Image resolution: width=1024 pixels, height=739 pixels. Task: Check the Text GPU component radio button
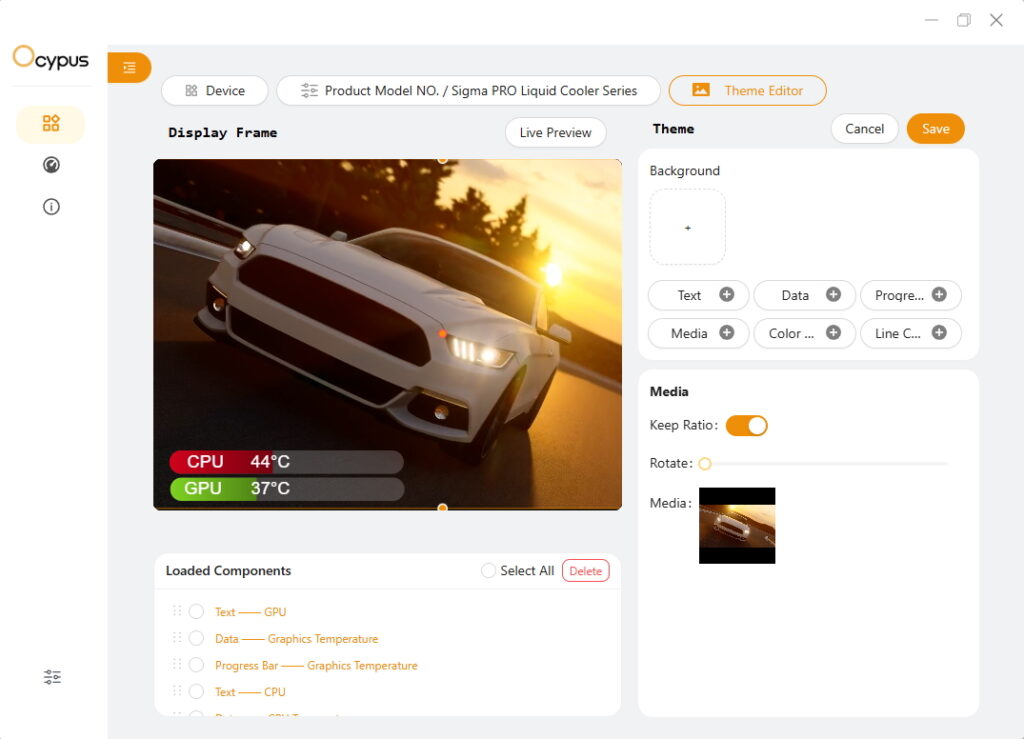(x=196, y=612)
